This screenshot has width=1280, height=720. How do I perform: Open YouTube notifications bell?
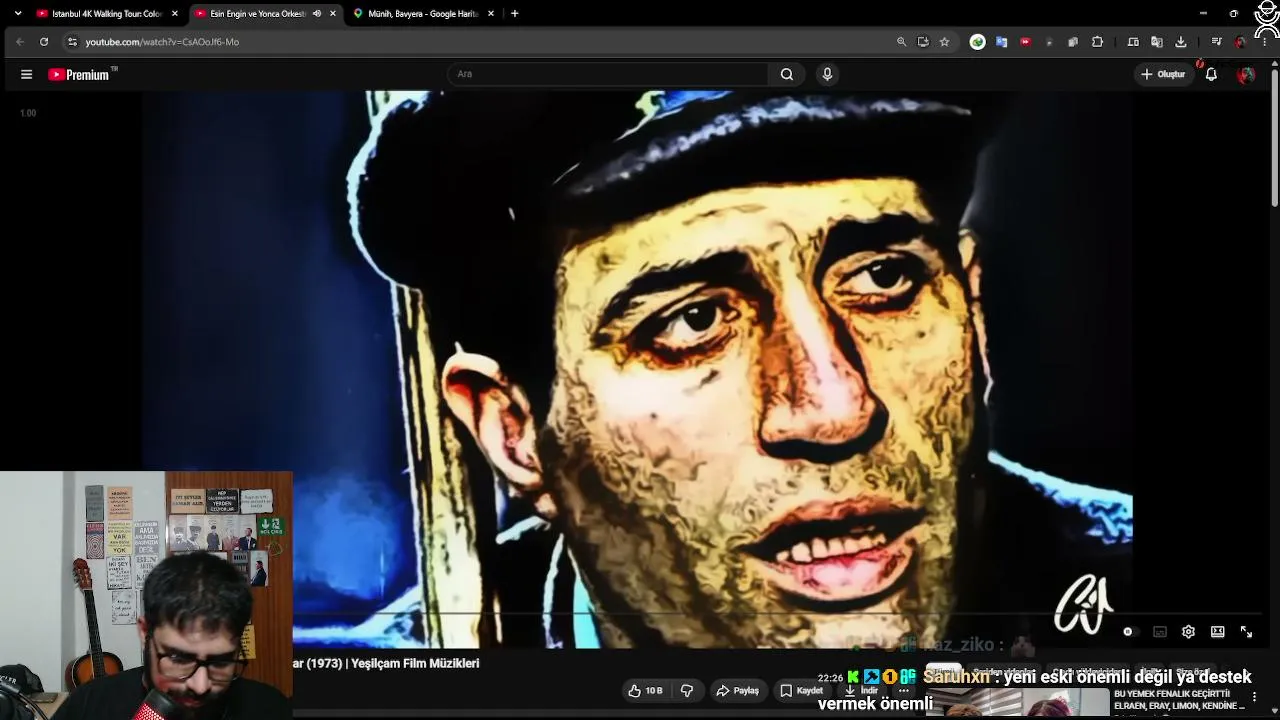(x=1211, y=74)
